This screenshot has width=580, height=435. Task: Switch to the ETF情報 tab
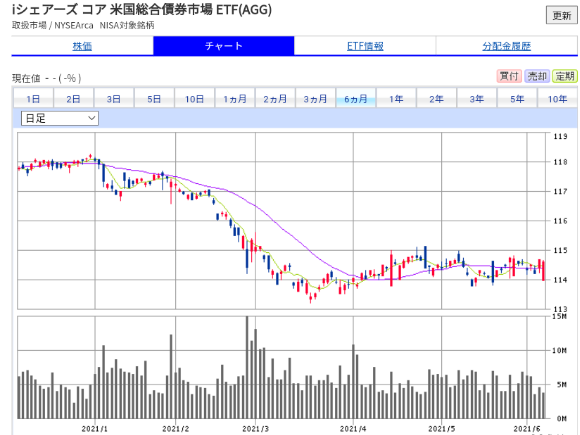[365, 46]
